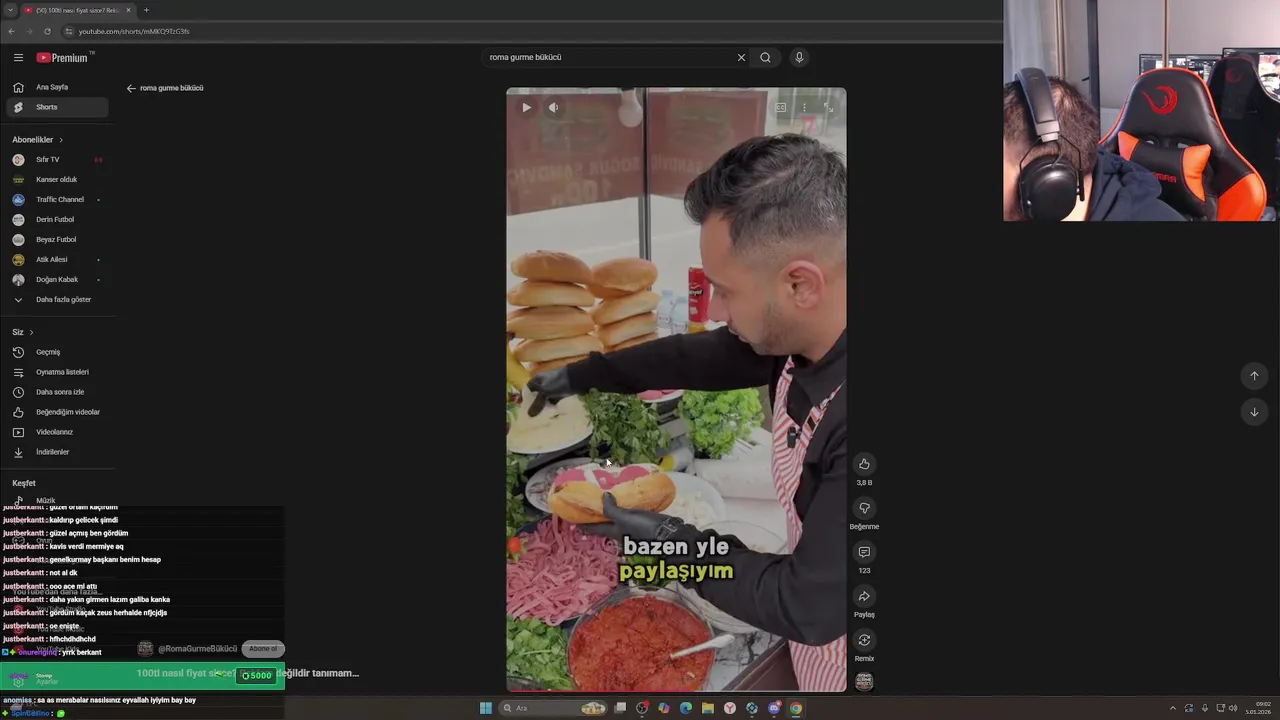The image size is (1280, 720).
Task: Open Doğan Kabak subscription
Action: point(57,280)
